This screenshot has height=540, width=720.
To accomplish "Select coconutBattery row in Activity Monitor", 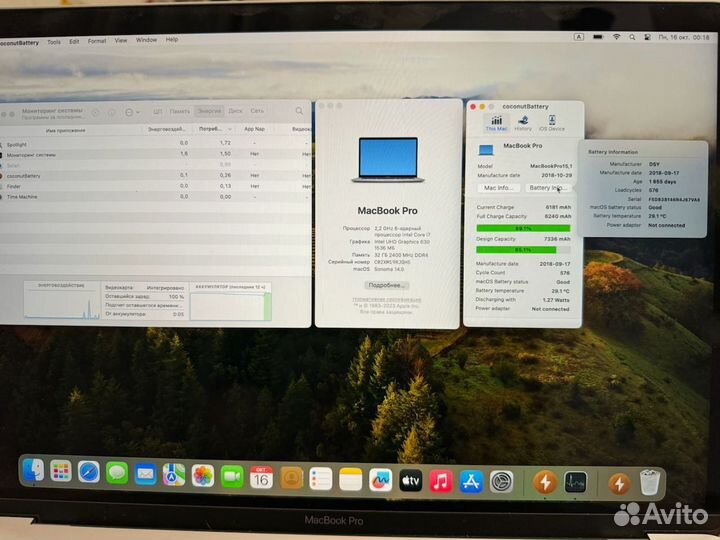I will [156, 175].
